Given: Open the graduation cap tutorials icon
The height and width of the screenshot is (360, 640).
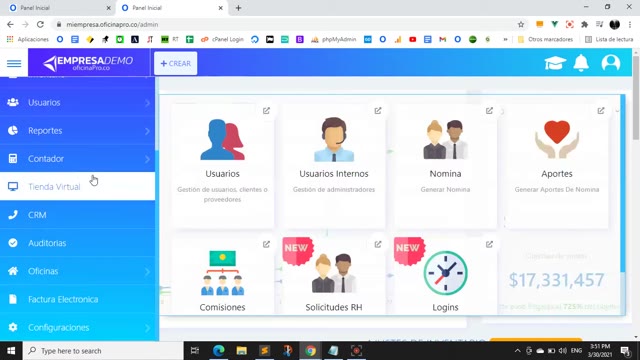Looking at the screenshot, I should (555, 63).
